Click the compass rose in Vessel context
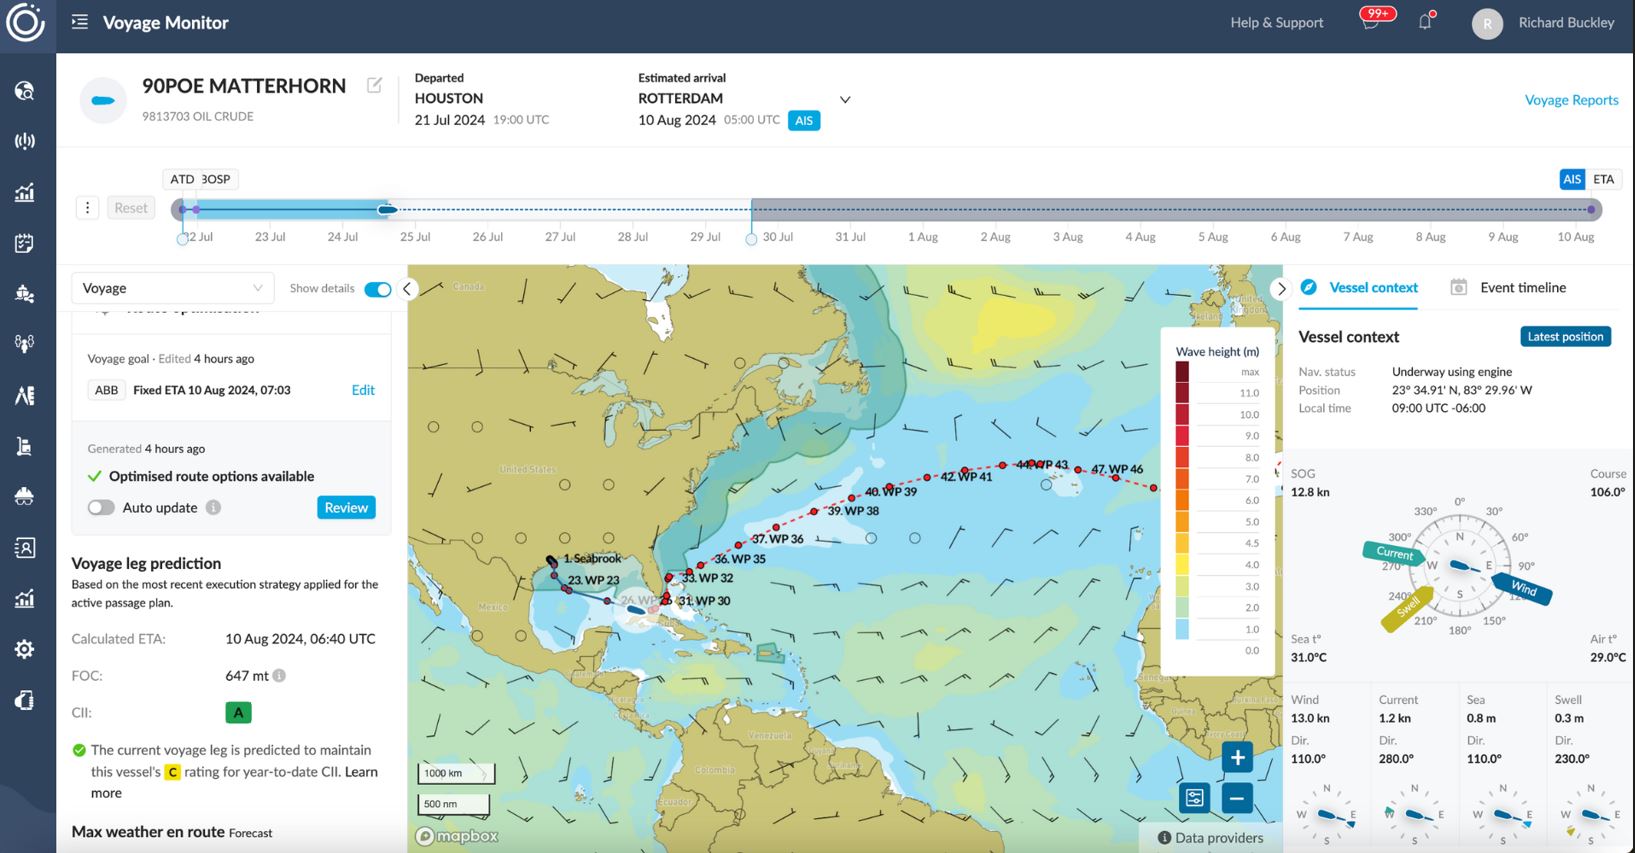1635x853 pixels. click(1459, 565)
